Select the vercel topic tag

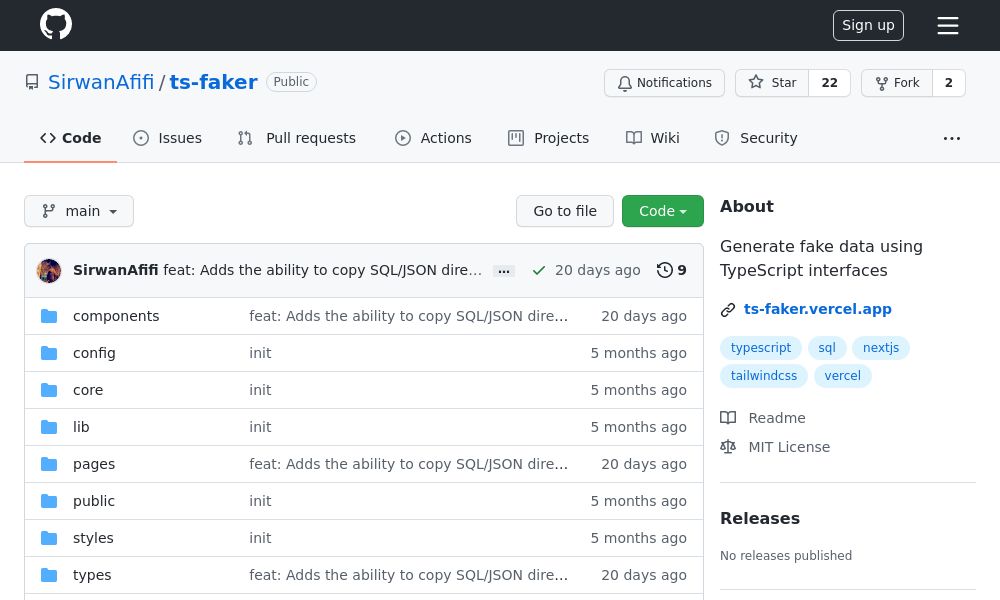(x=842, y=376)
